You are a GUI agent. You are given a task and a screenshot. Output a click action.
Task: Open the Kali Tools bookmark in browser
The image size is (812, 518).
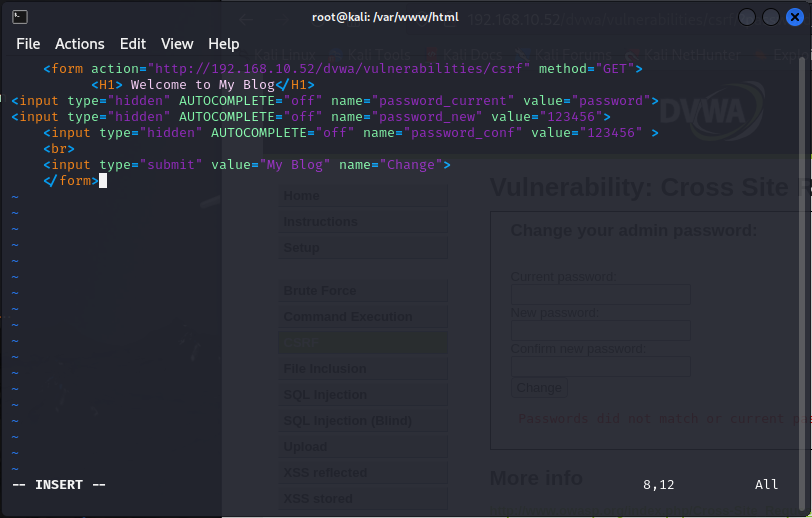pos(371,55)
